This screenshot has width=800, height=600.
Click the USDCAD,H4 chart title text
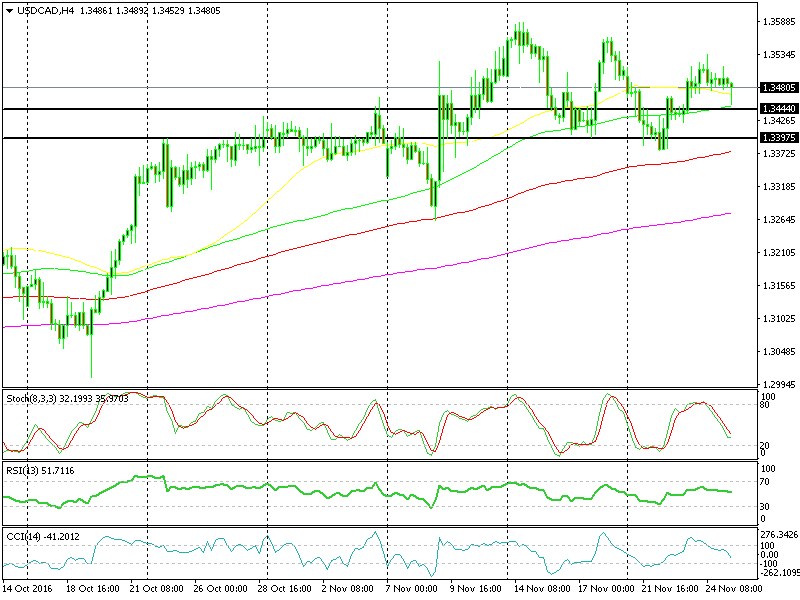pos(46,11)
